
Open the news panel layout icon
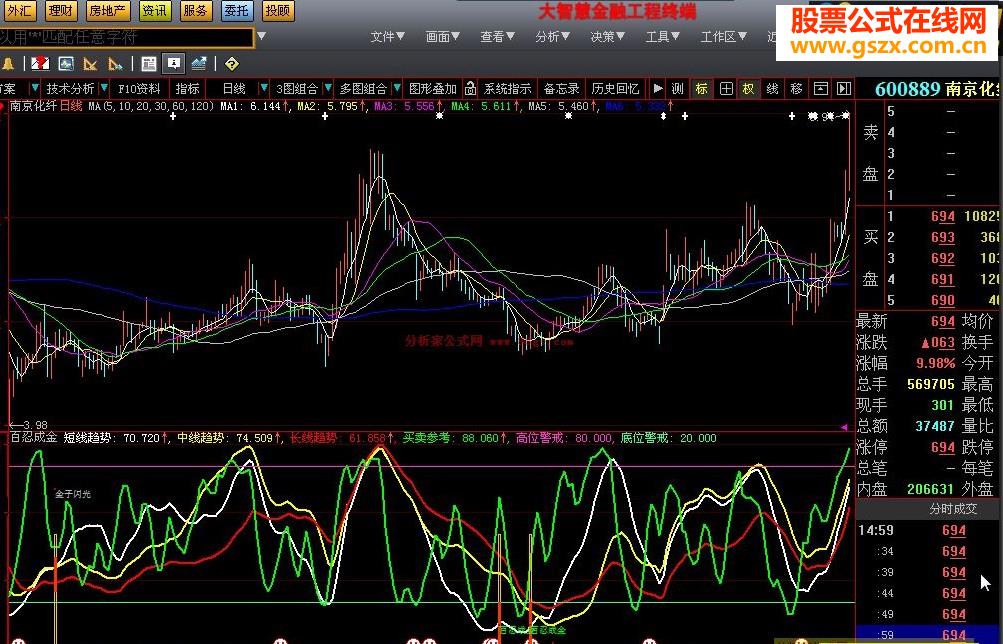point(149,63)
